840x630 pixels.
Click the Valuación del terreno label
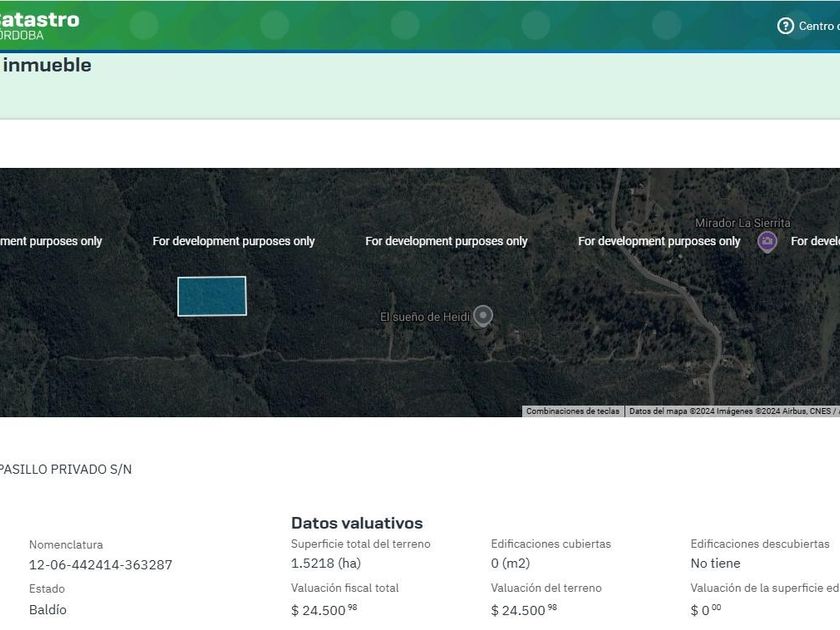(546, 588)
